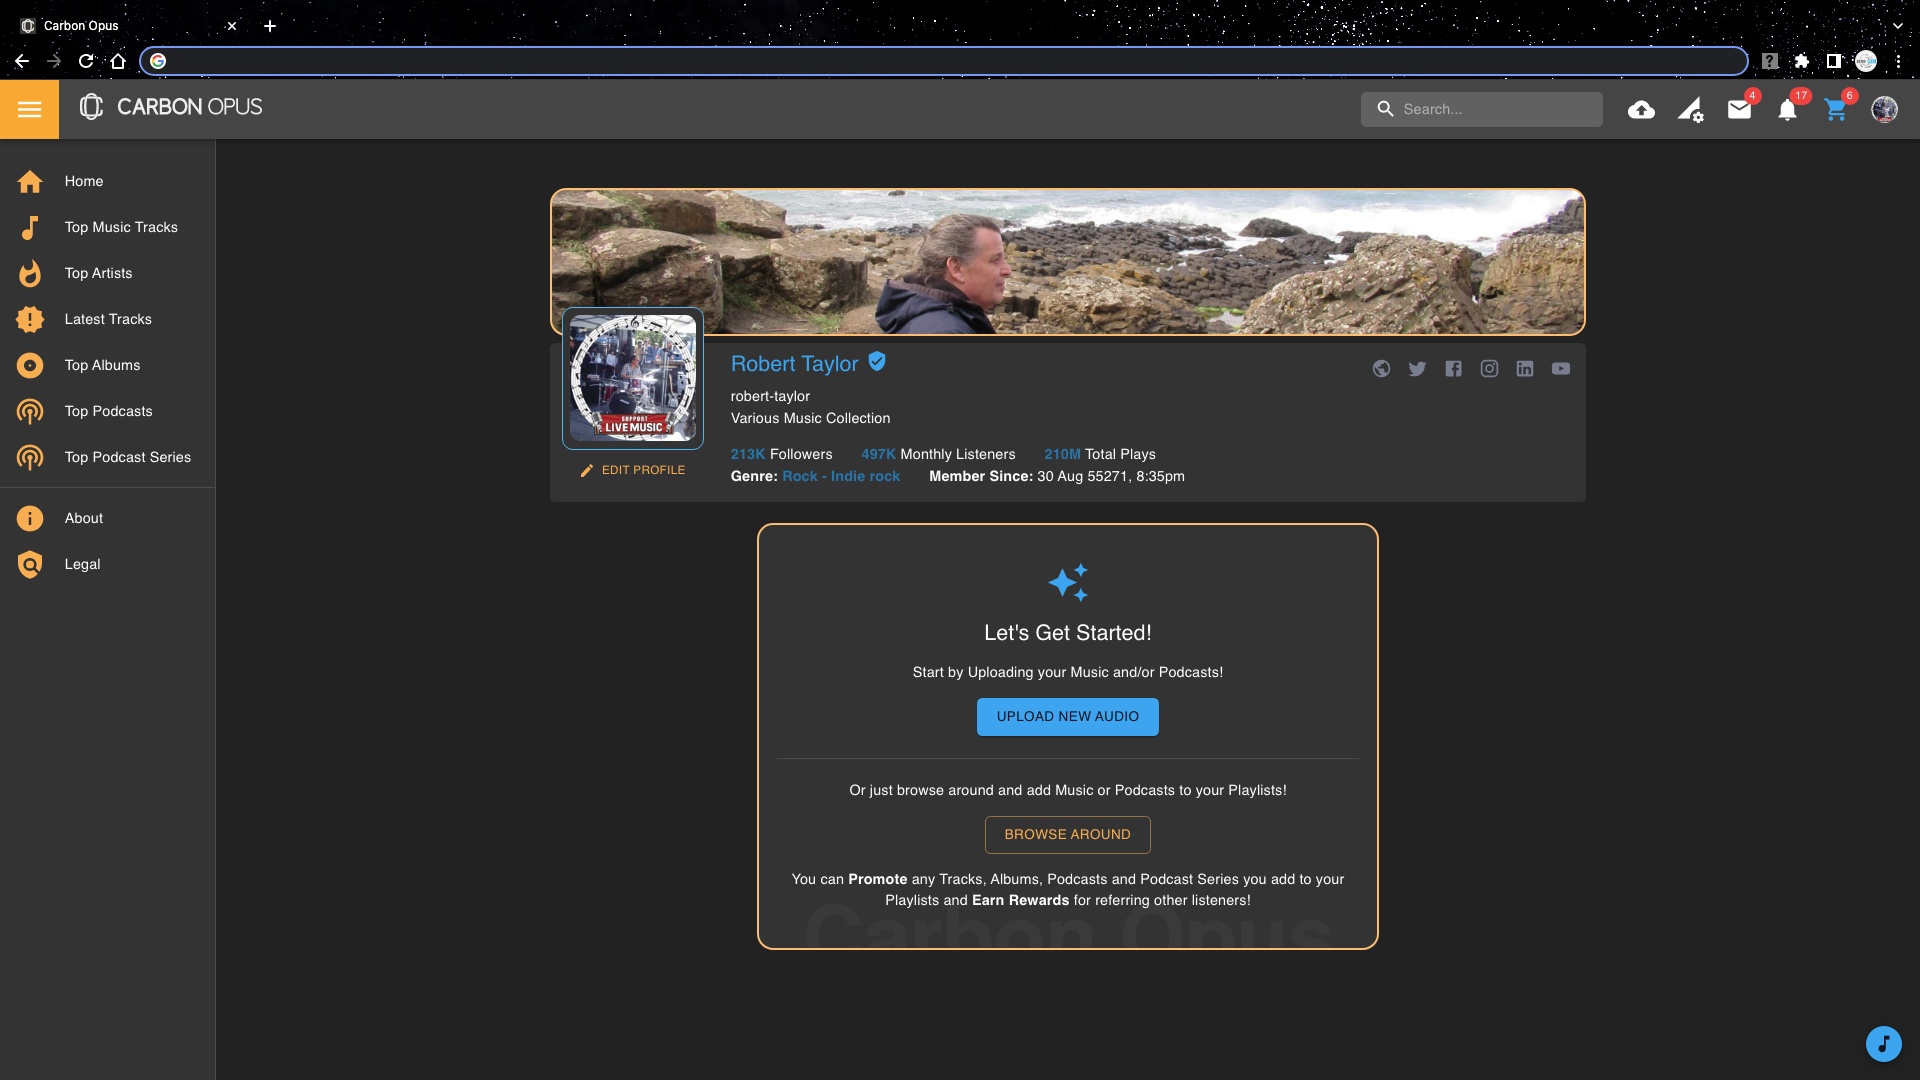Open the shopping cart icon

click(1835, 110)
